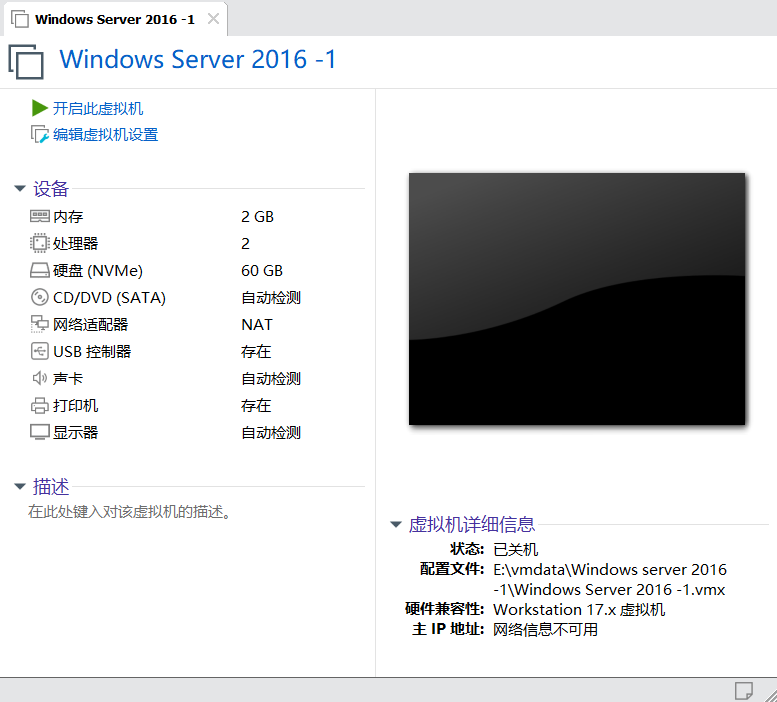Select the CD/DVD disc icon
Viewport: 777px width, 702px height.
(x=40, y=297)
